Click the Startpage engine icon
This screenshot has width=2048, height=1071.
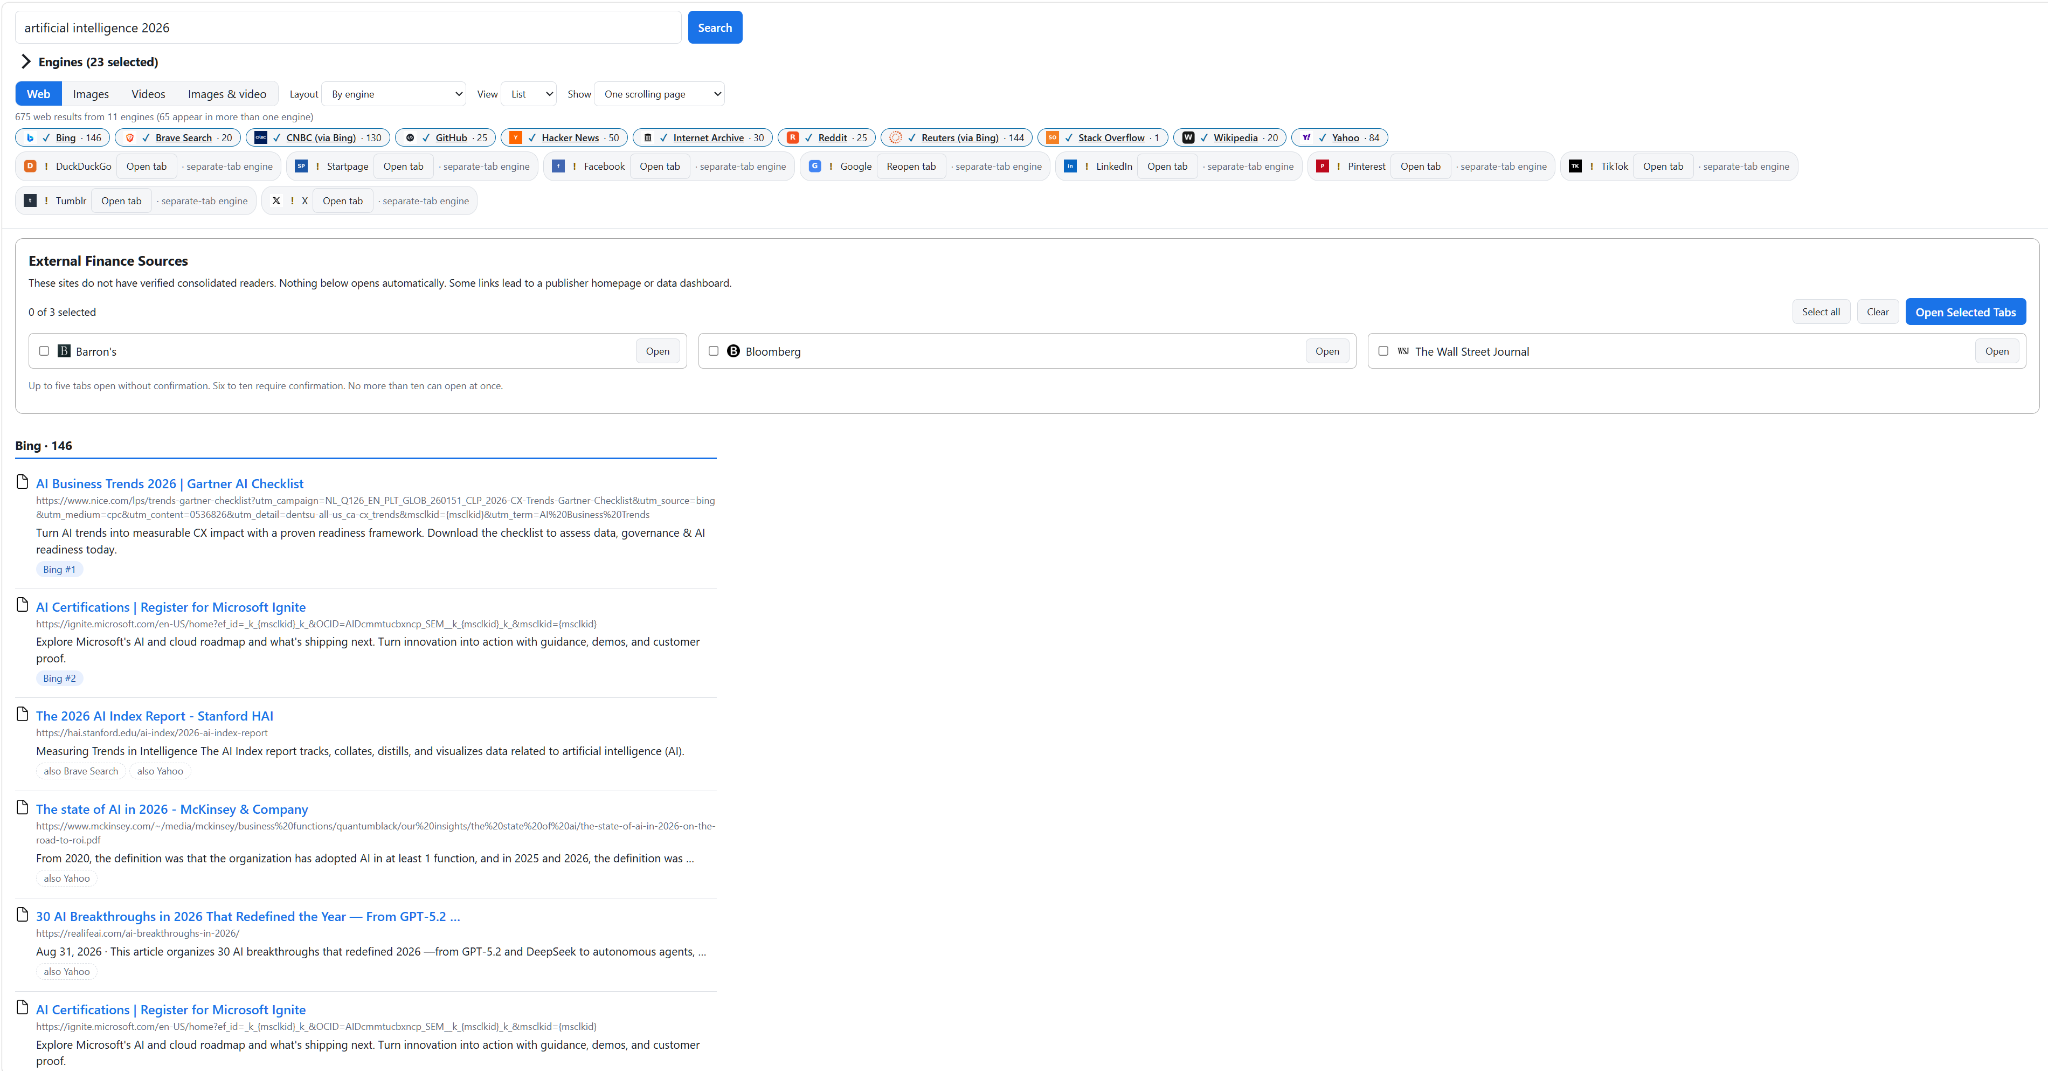[301, 166]
